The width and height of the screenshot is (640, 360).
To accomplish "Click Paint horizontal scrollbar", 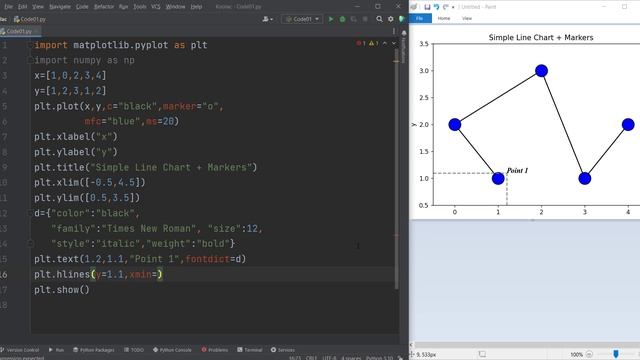I will [527, 345].
